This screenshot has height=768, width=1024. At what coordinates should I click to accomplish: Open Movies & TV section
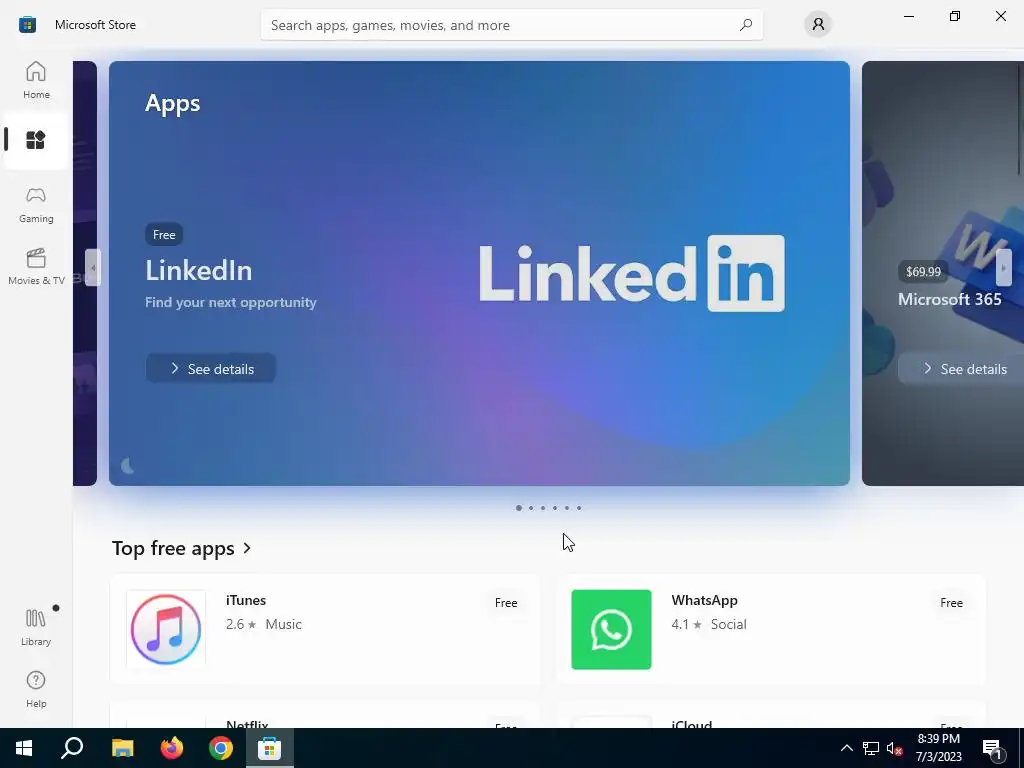click(36, 267)
